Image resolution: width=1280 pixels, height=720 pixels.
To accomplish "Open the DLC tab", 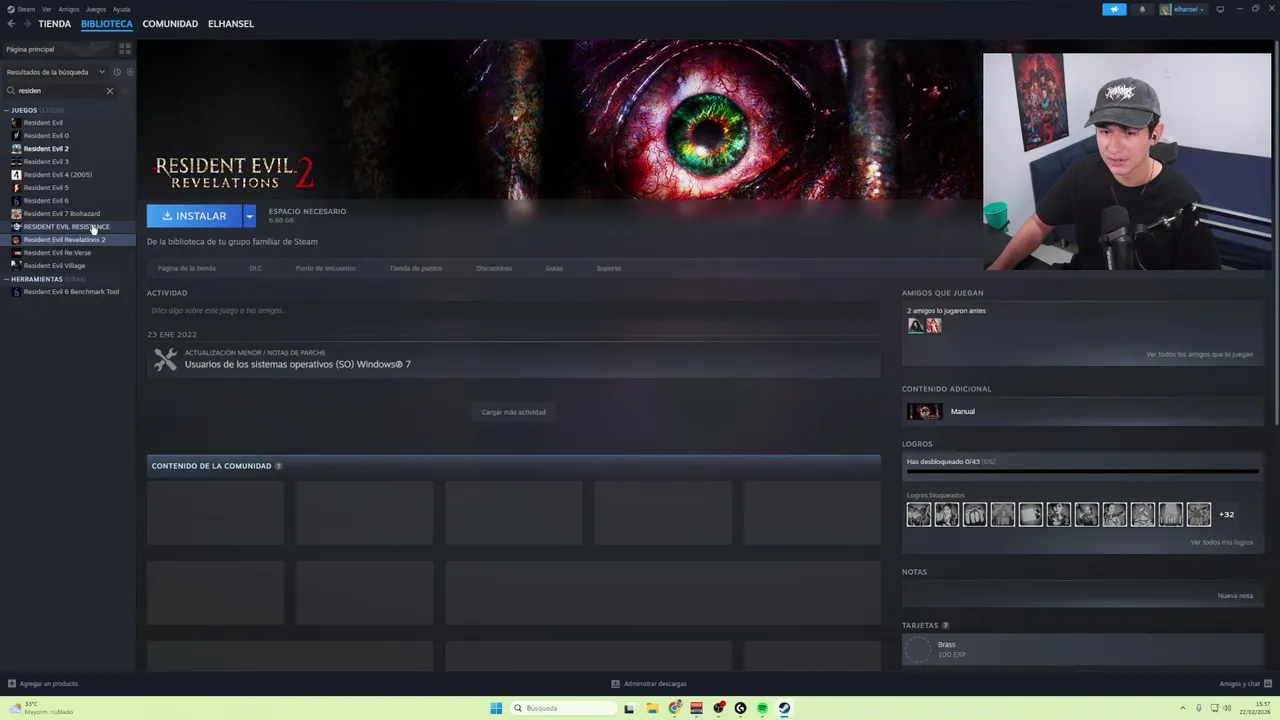I will pyautogui.click(x=256, y=268).
